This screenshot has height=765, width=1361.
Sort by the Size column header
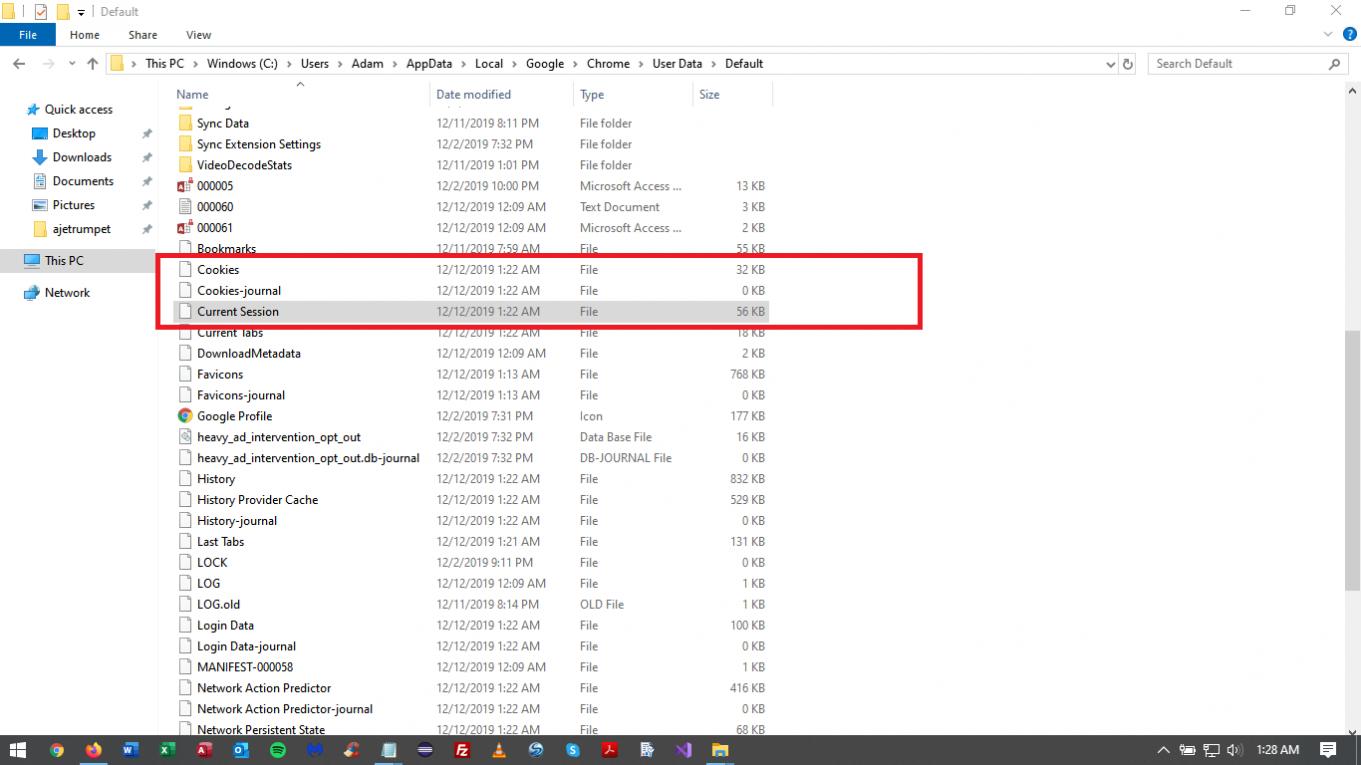(x=732, y=94)
